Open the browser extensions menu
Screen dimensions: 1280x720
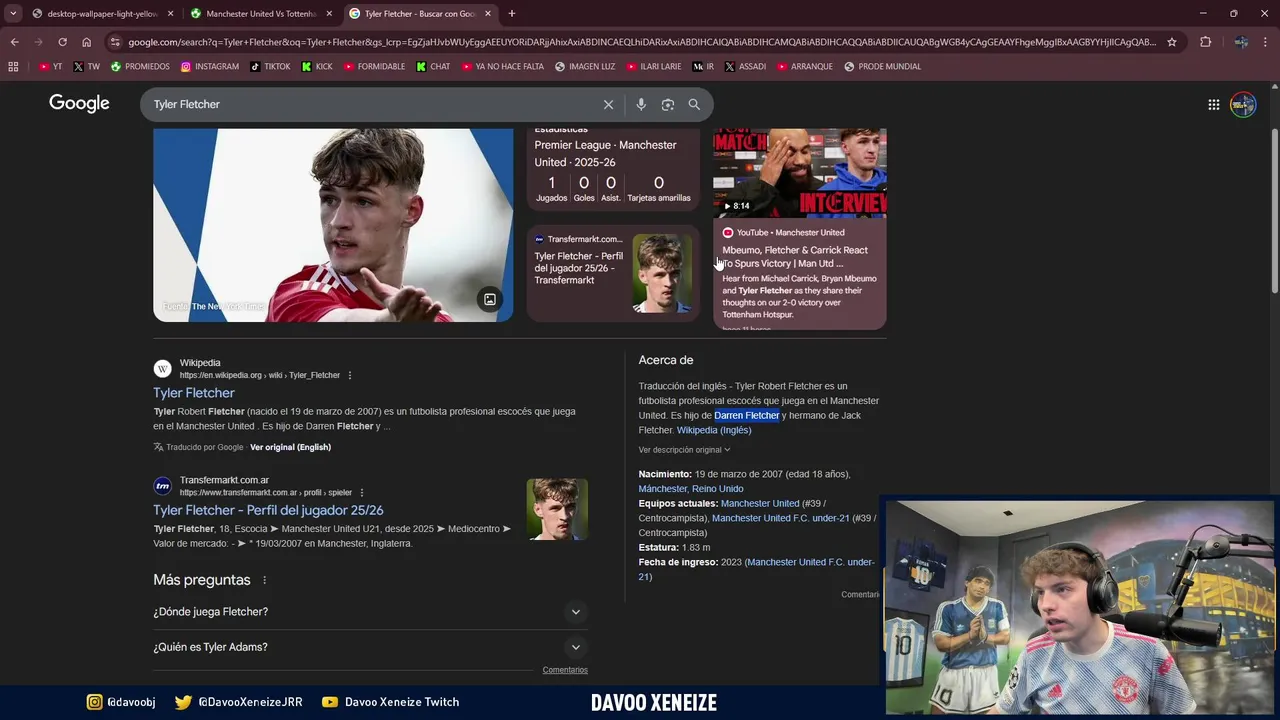click(1205, 42)
